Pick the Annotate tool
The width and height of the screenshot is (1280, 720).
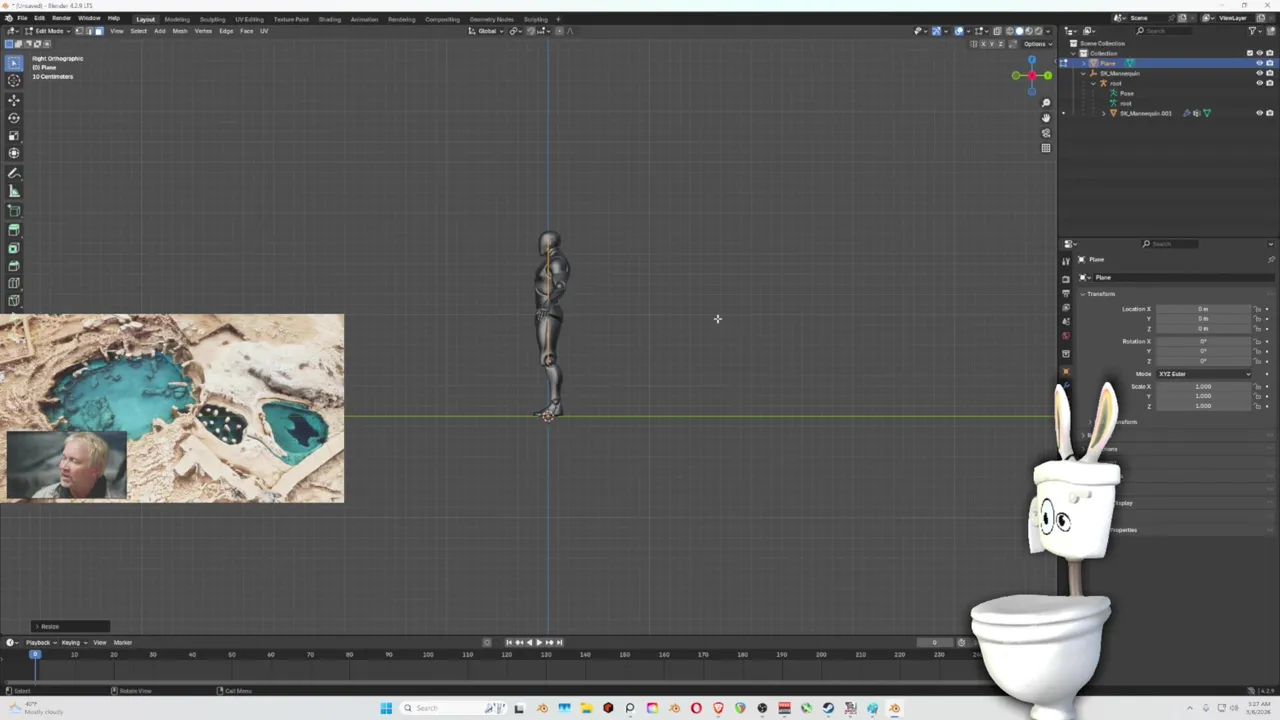click(x=14, y=173)
